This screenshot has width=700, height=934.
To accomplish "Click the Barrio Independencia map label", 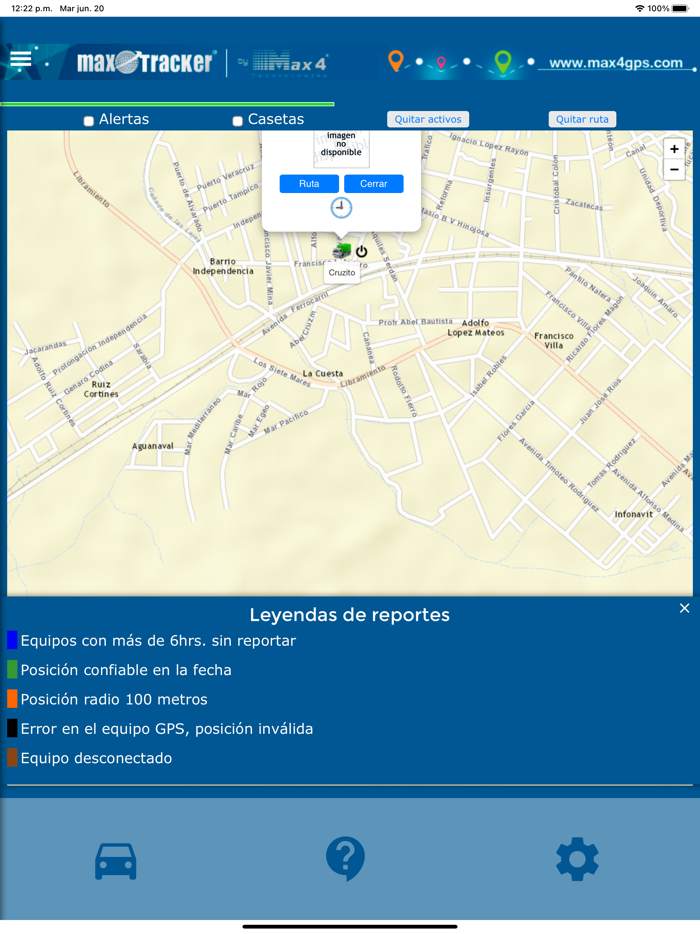I will point(223,266).
